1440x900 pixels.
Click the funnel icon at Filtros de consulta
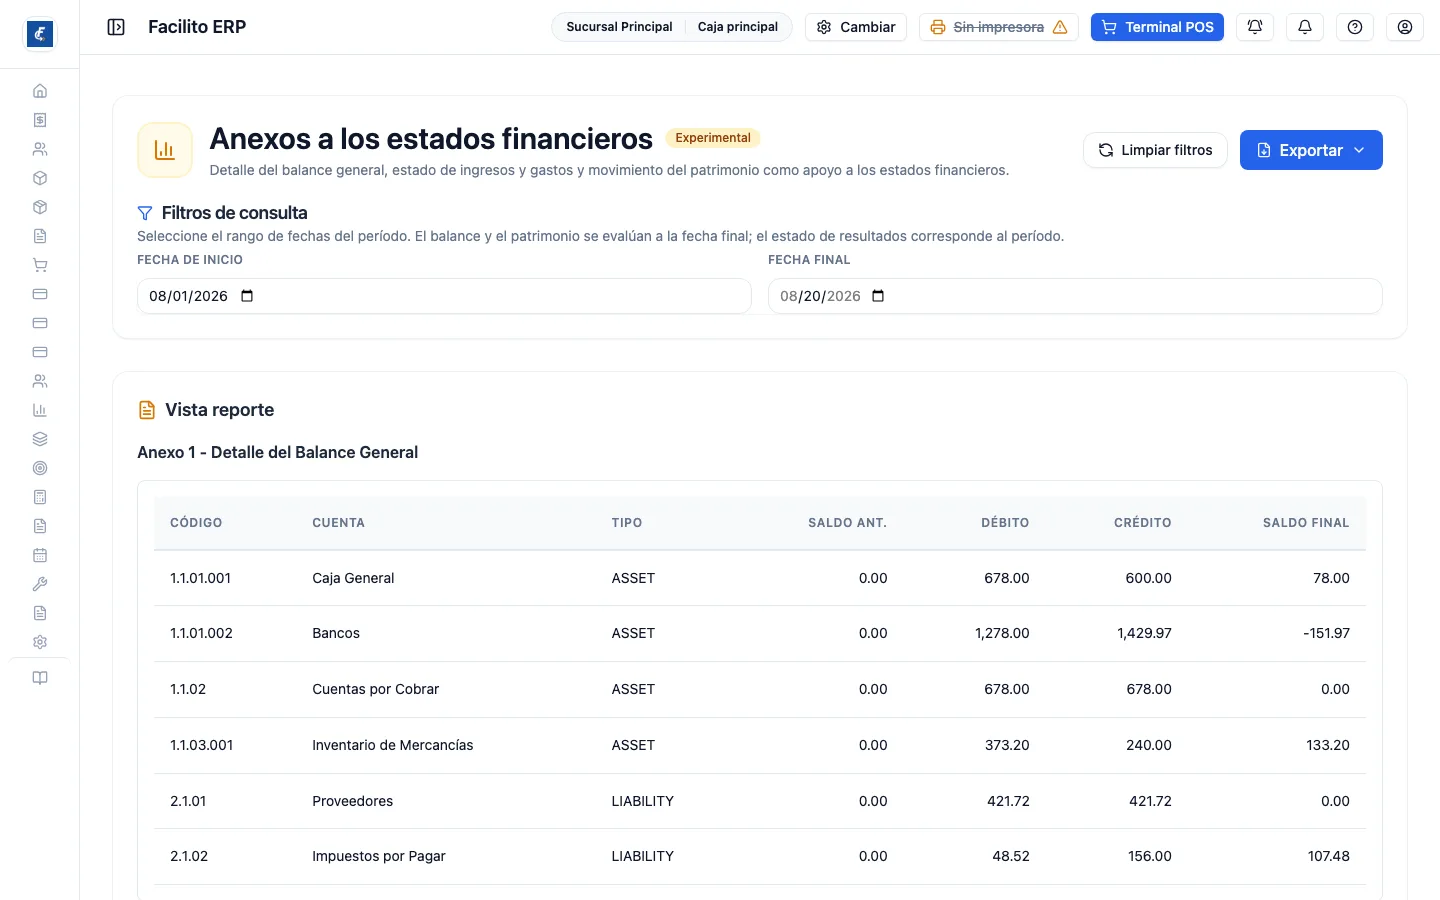(145, 213)
